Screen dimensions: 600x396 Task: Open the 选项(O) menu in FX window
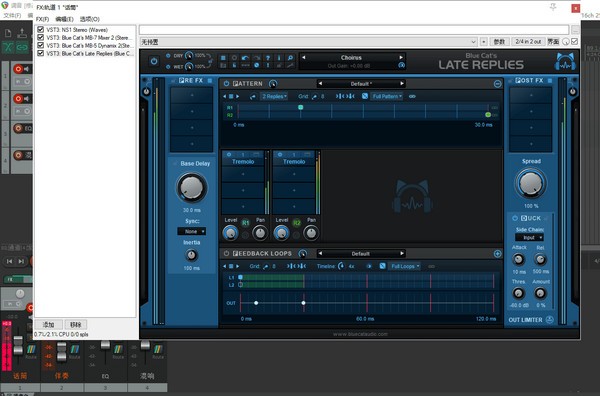[x=90, y=19]
